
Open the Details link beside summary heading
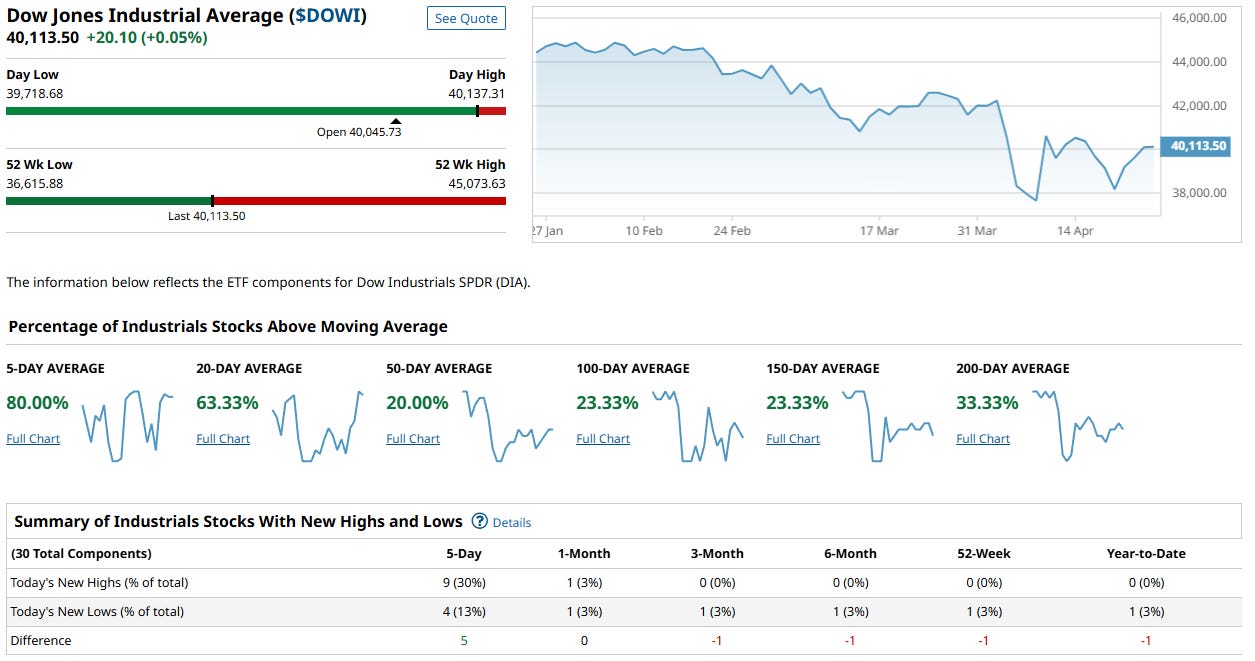tap(512, 522)
